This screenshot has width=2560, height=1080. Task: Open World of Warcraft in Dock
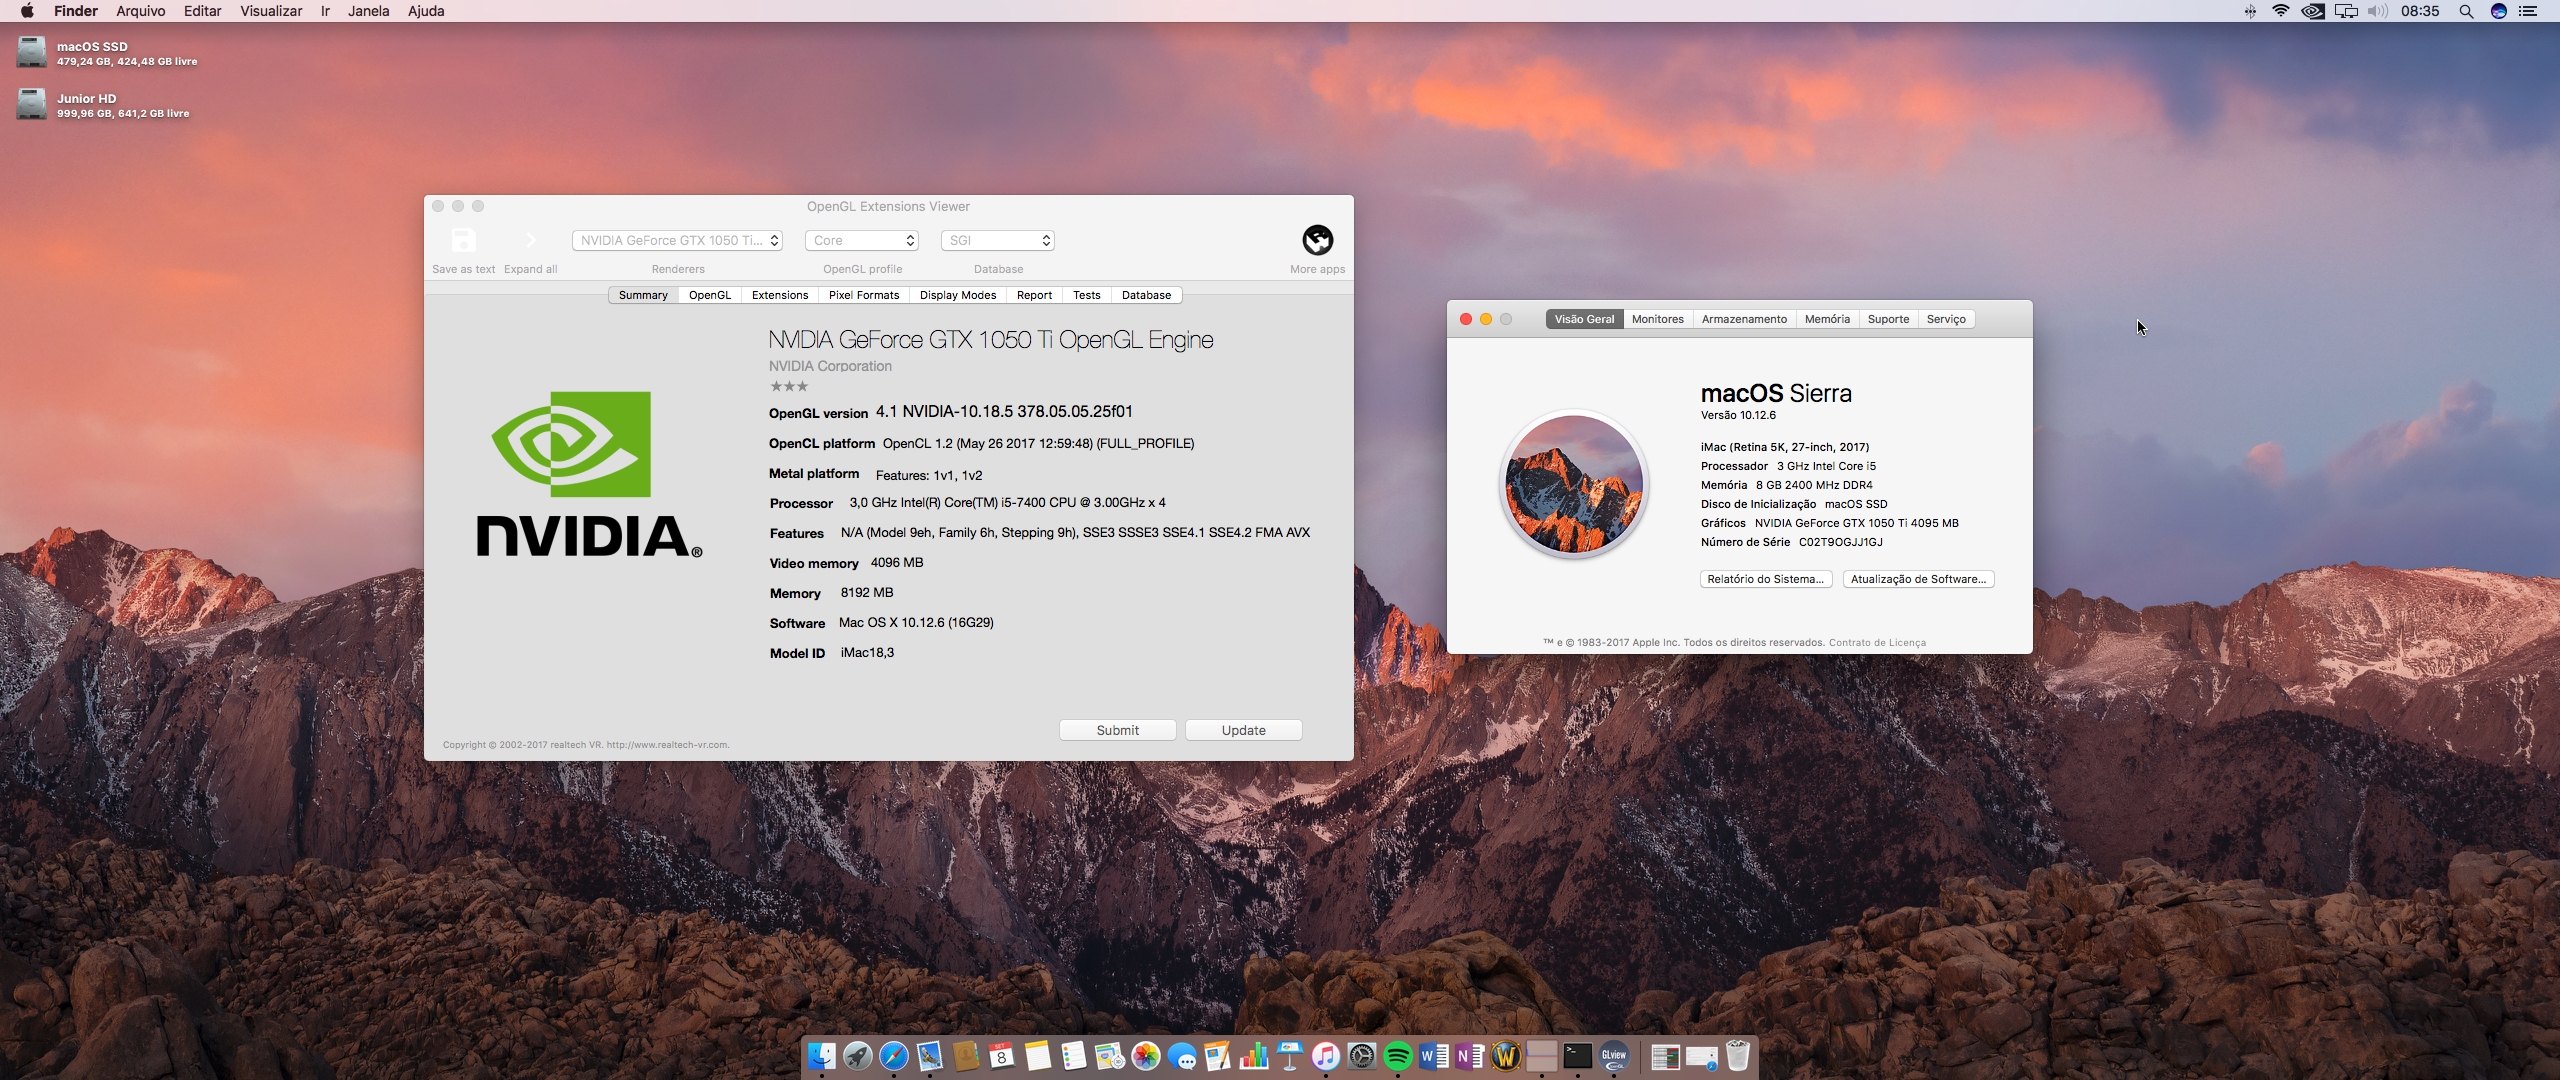point(1506,1056)
